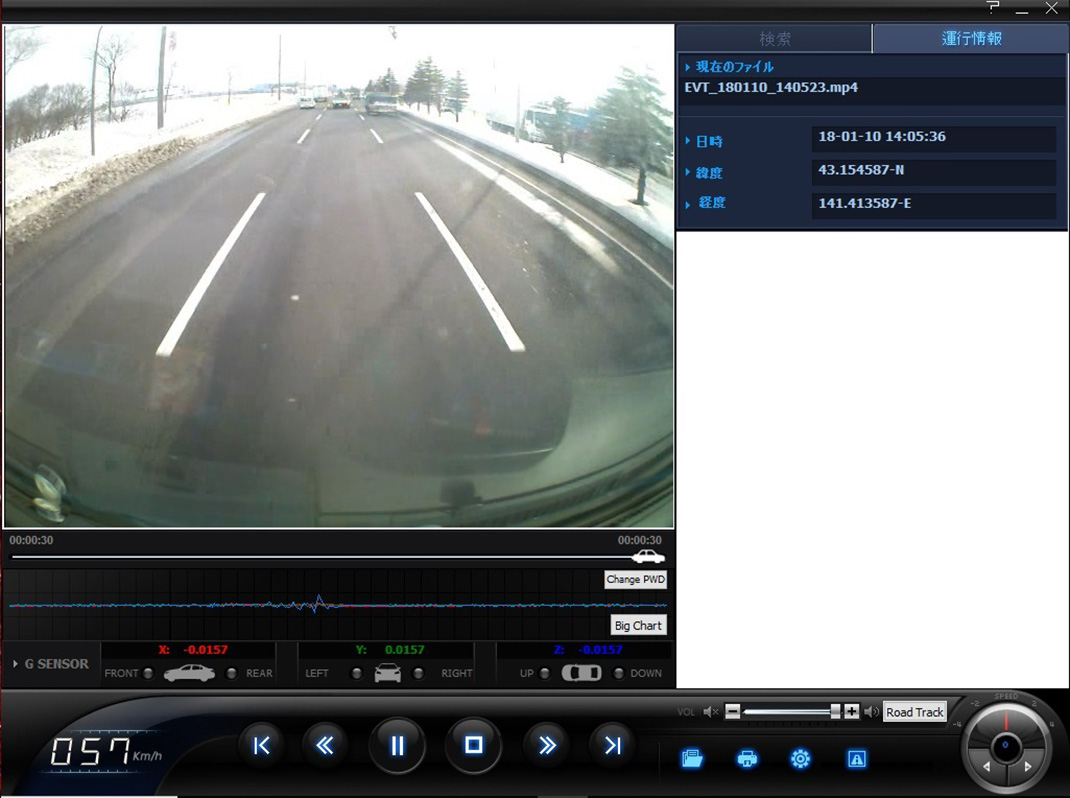
Task: Expand the 現在のファイル section arrow
Action: 688,67
